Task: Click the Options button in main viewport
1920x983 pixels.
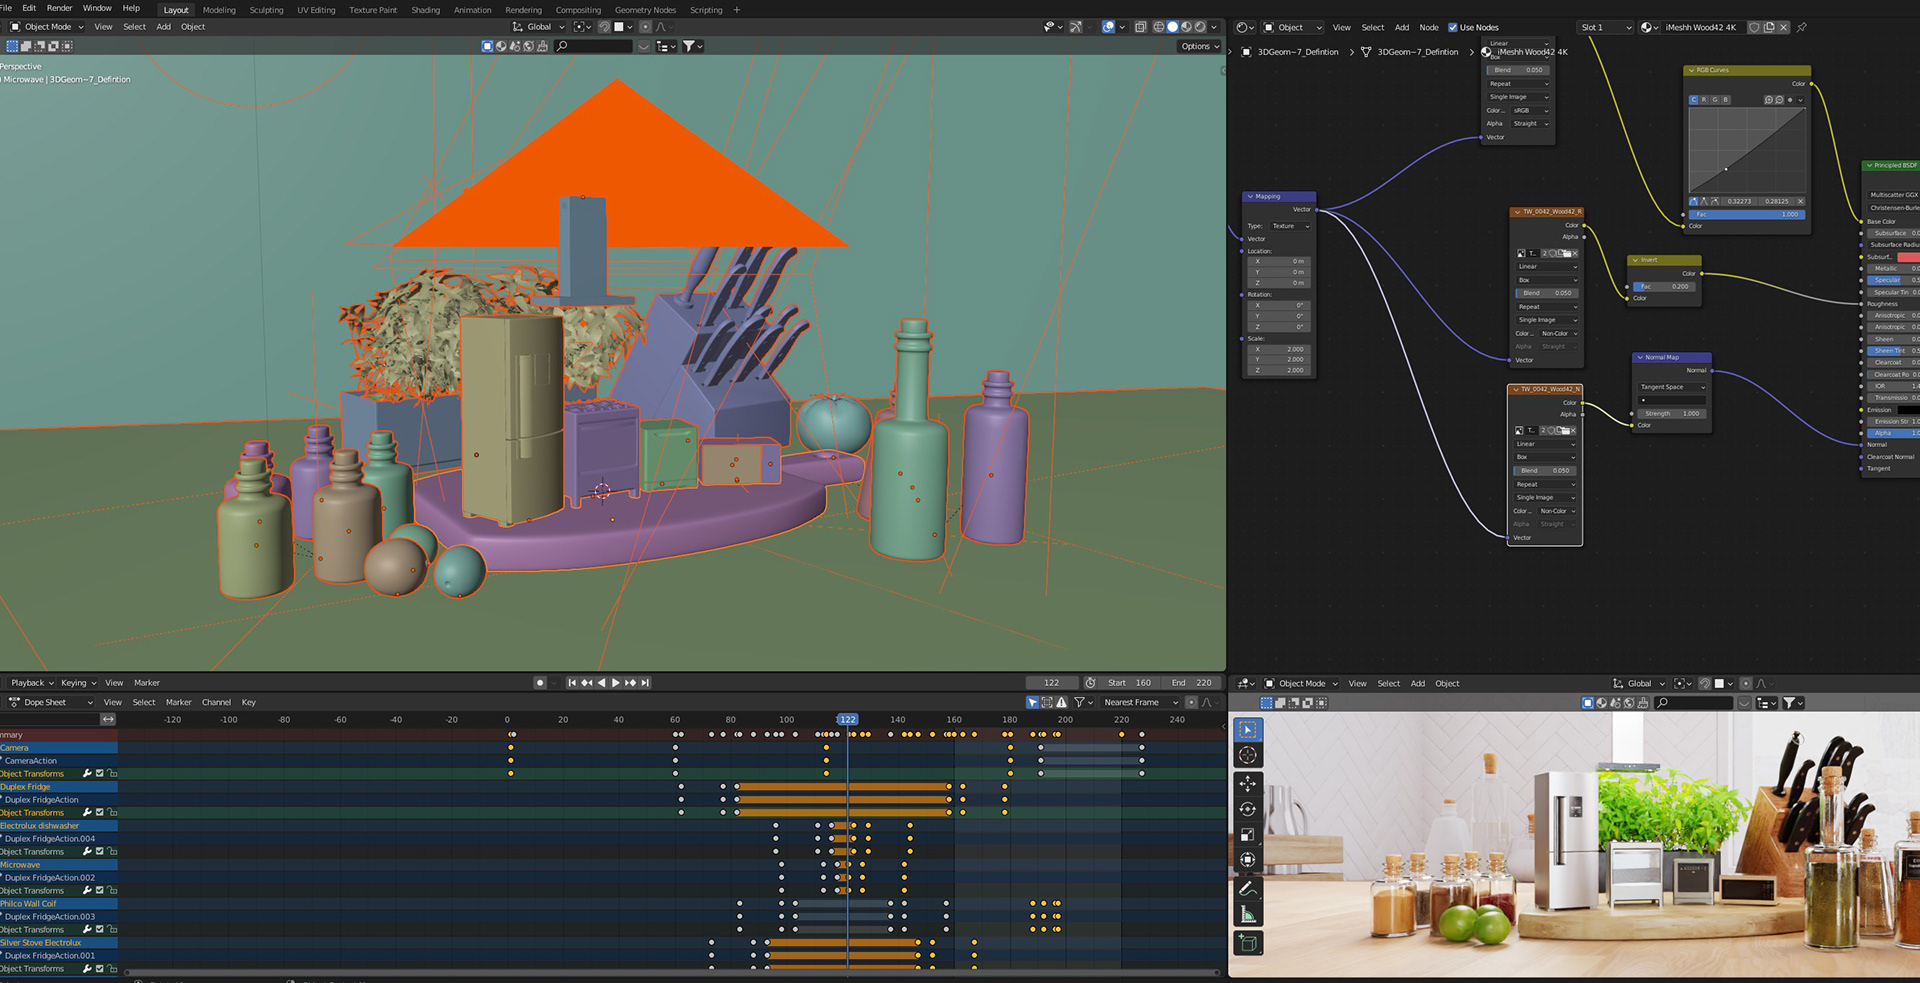Action: tap(1199, 46)
